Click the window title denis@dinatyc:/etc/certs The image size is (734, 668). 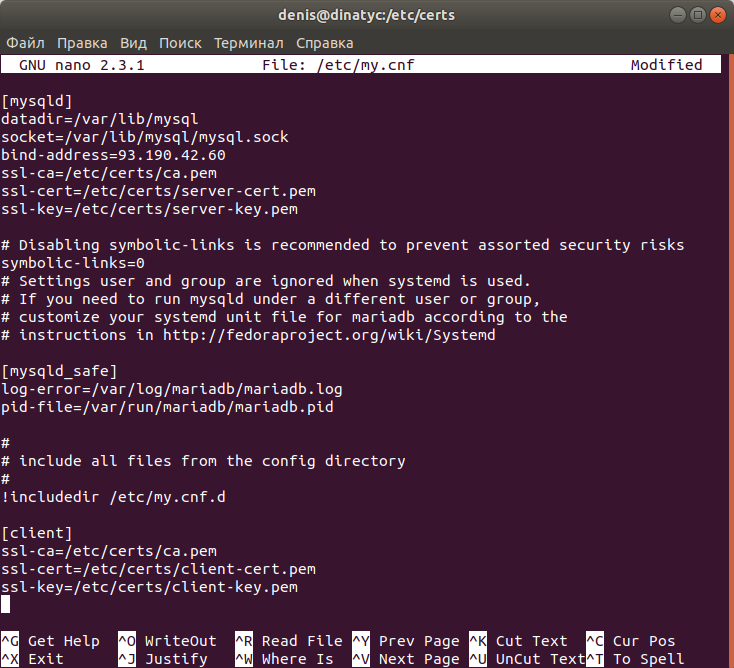367,15
